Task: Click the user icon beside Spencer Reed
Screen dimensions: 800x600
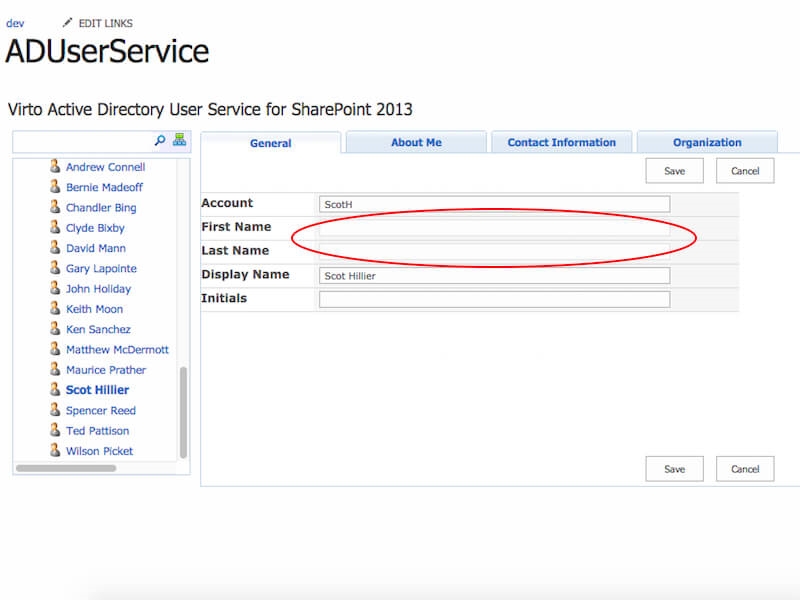Action: [x=55, y=410]
